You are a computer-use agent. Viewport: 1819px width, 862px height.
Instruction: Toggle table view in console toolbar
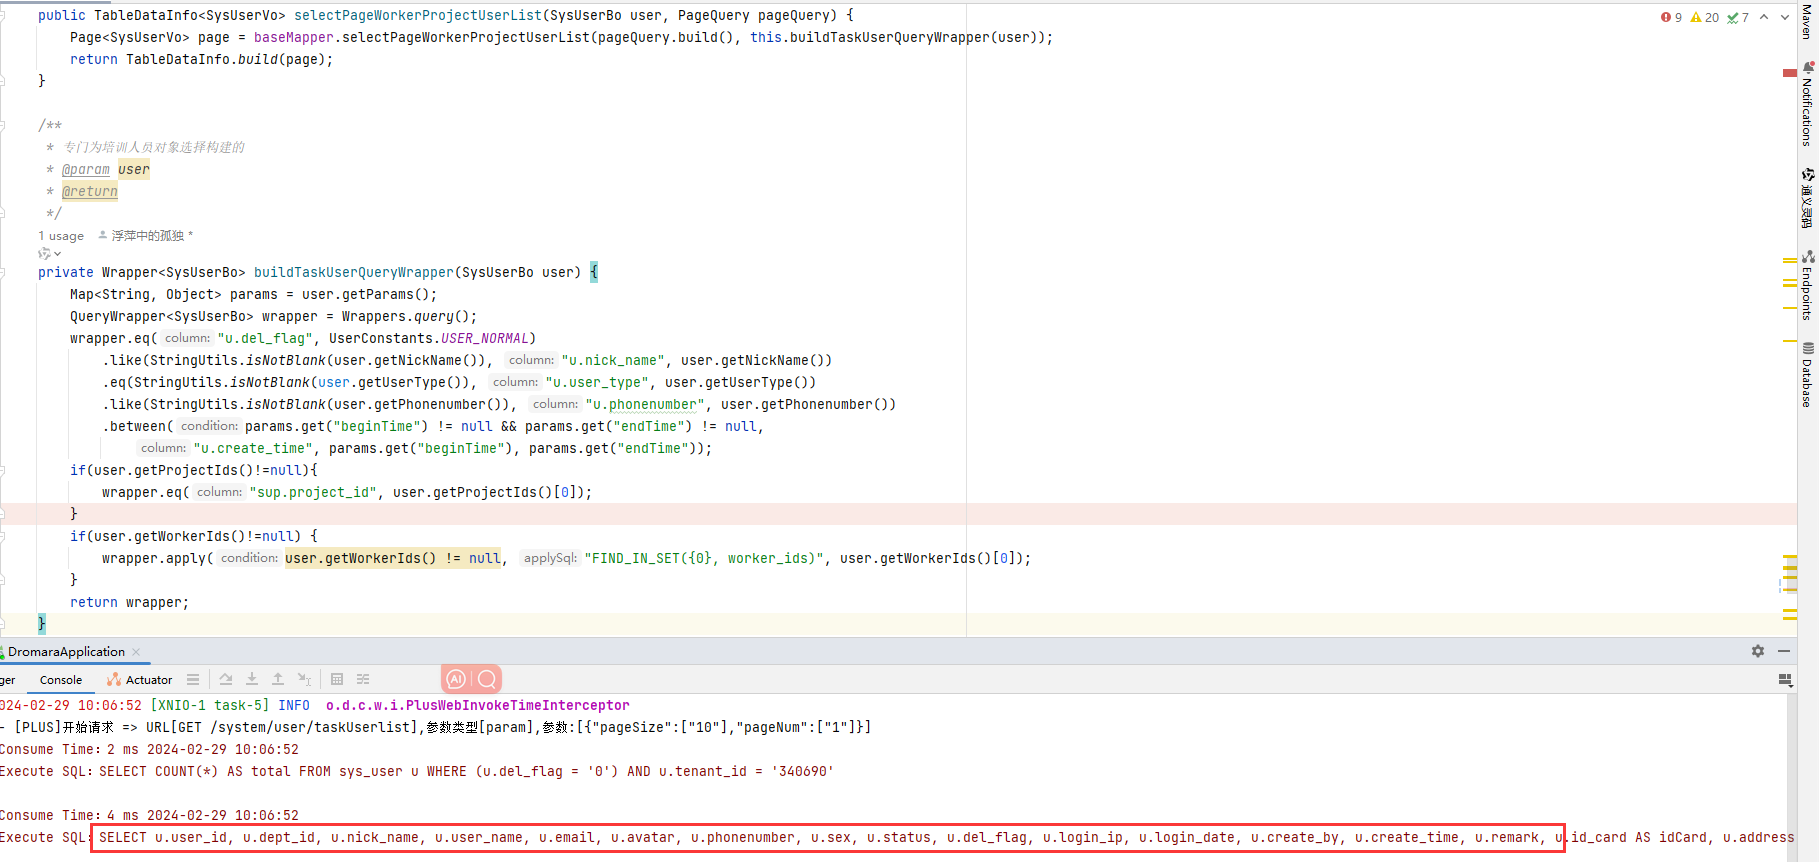pos(337,680)
